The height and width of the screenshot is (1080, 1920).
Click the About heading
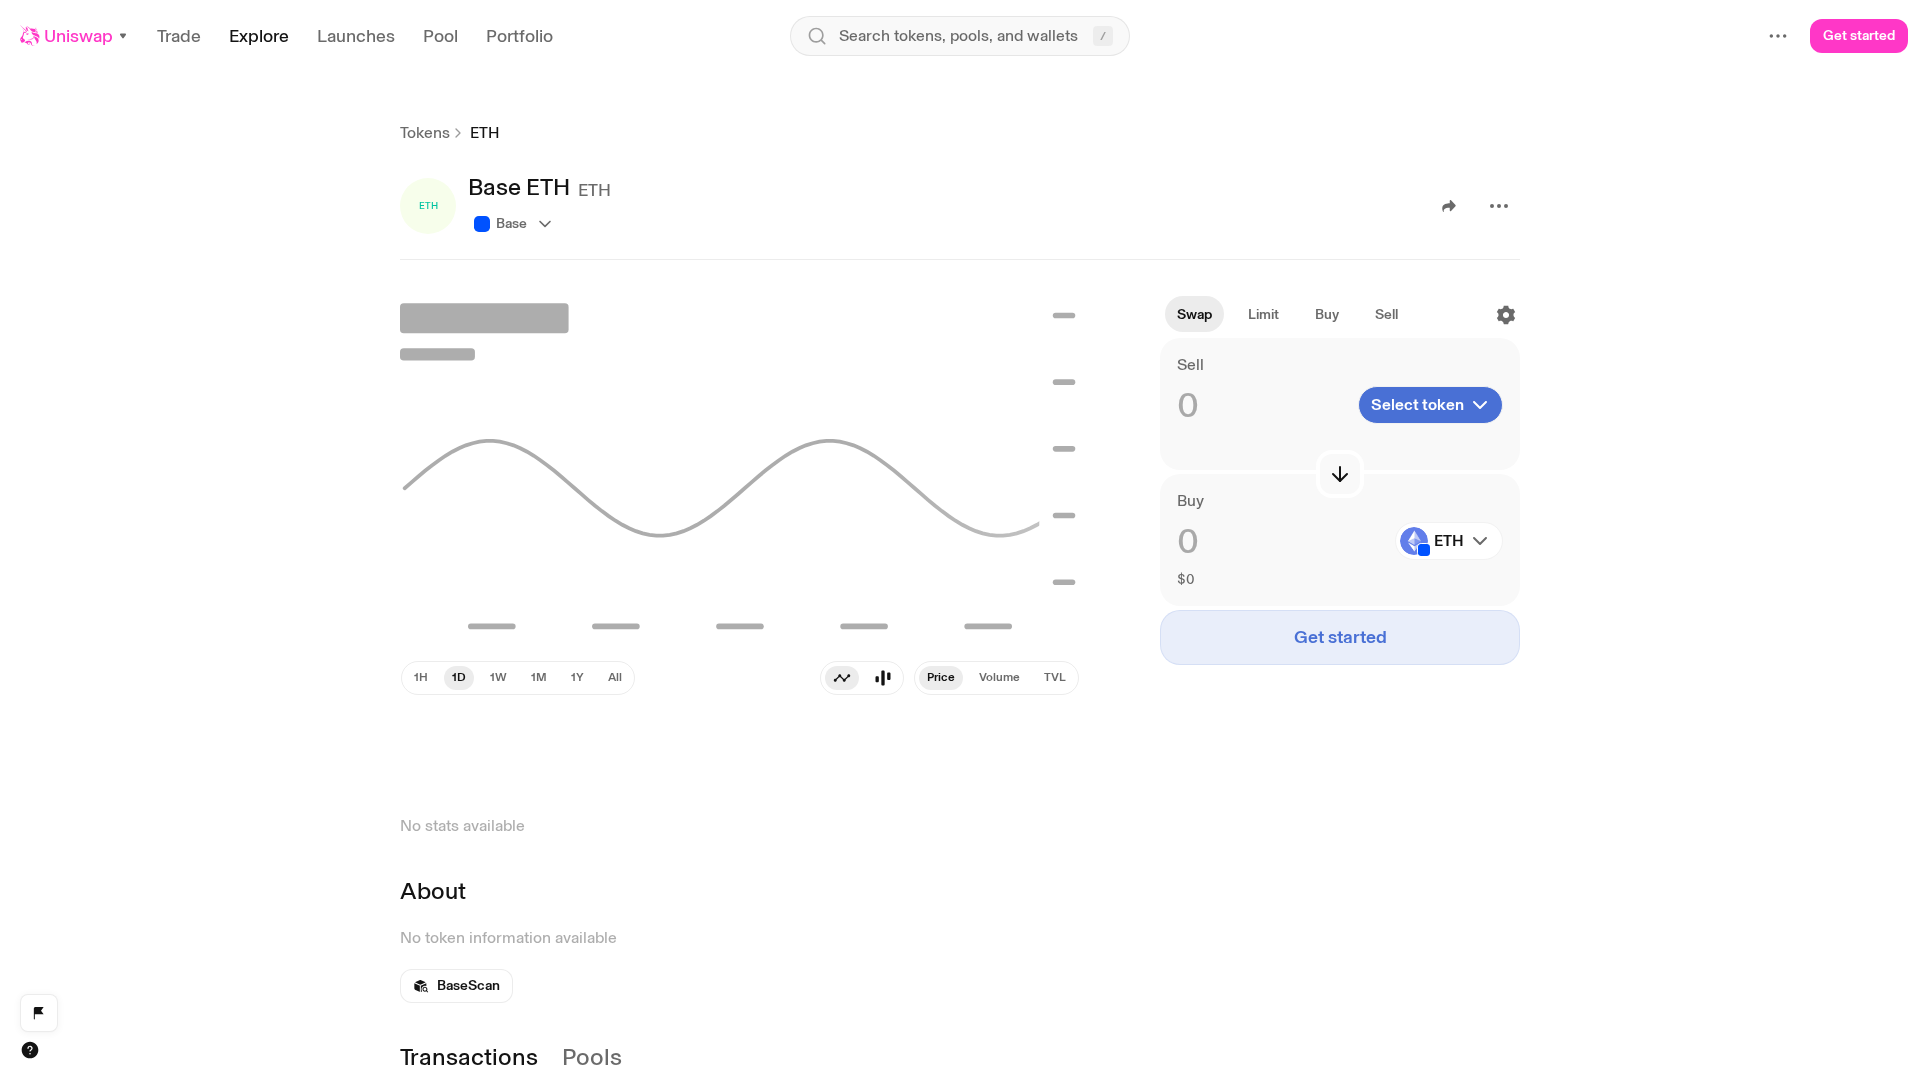point(433,891)
